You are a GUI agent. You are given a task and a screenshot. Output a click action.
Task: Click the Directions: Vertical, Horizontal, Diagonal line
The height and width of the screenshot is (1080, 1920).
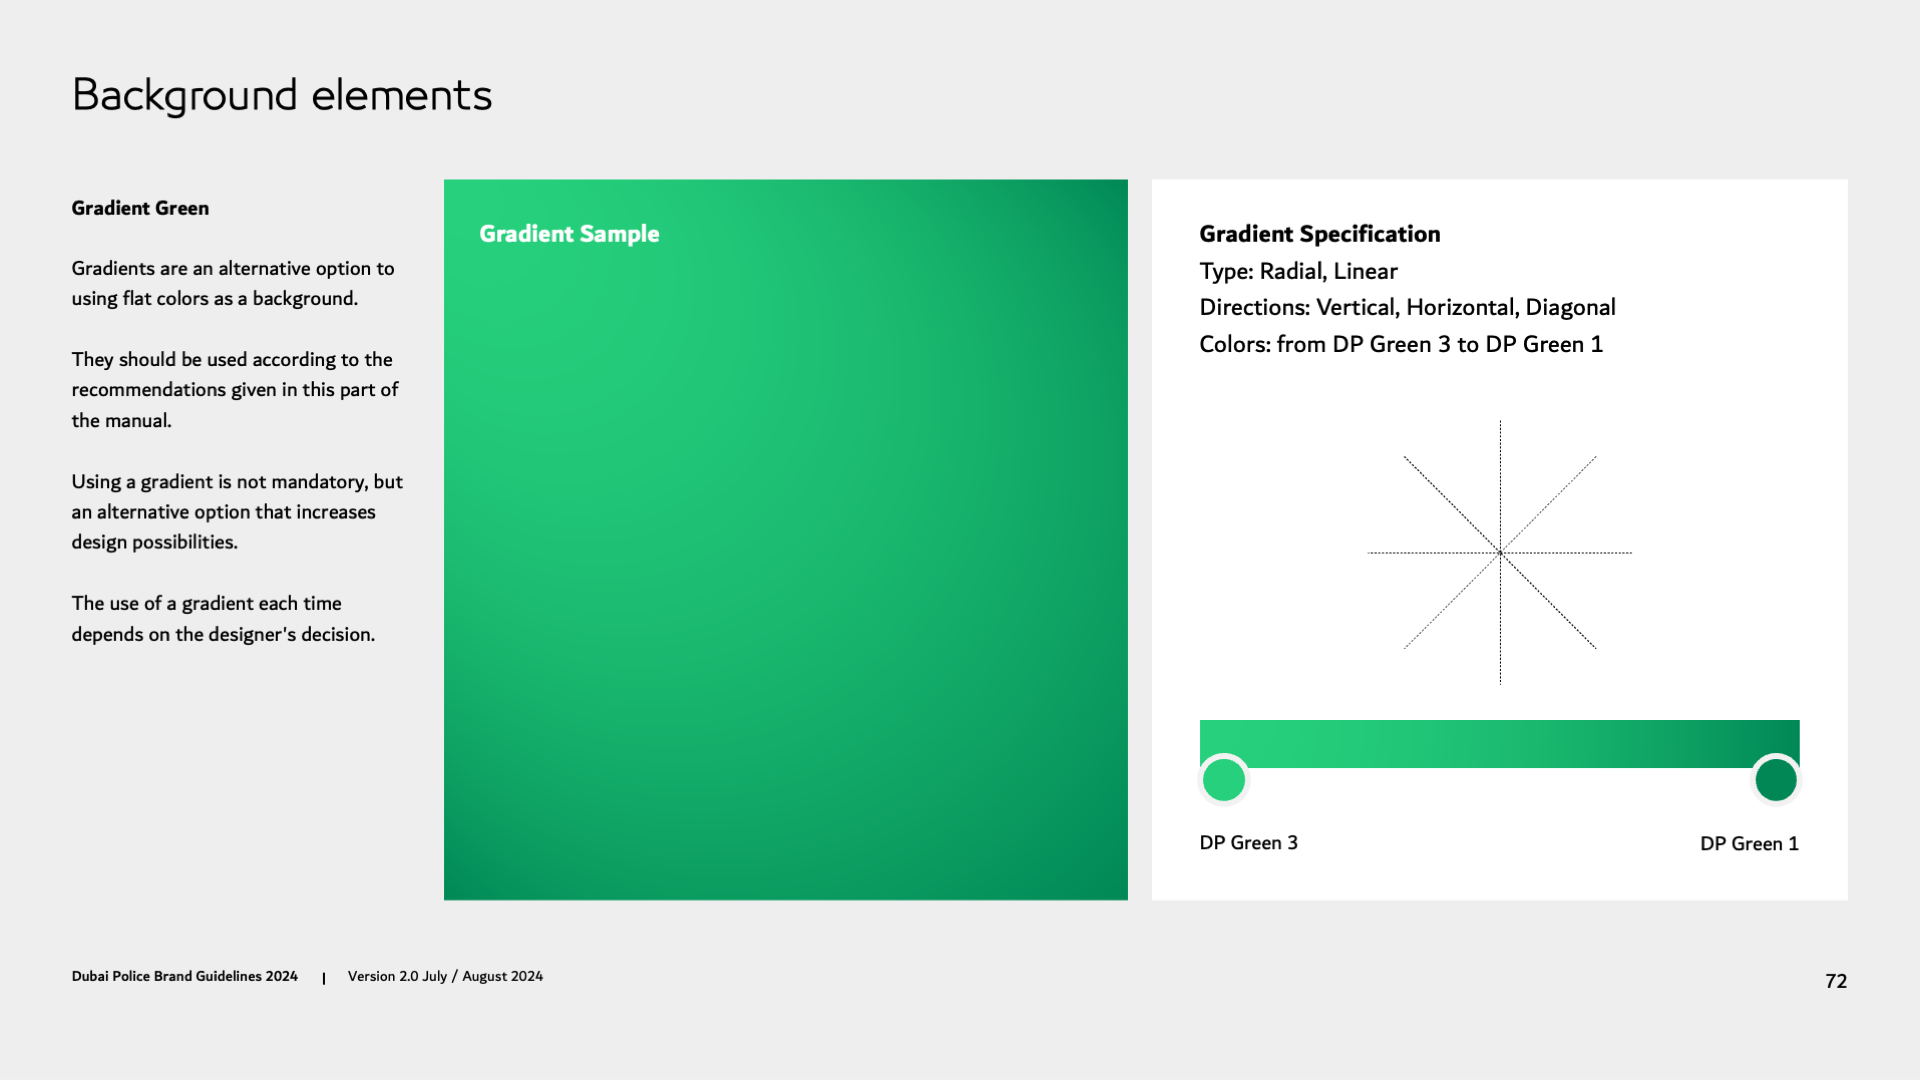pyautogui.click(x=1407, y=308)
